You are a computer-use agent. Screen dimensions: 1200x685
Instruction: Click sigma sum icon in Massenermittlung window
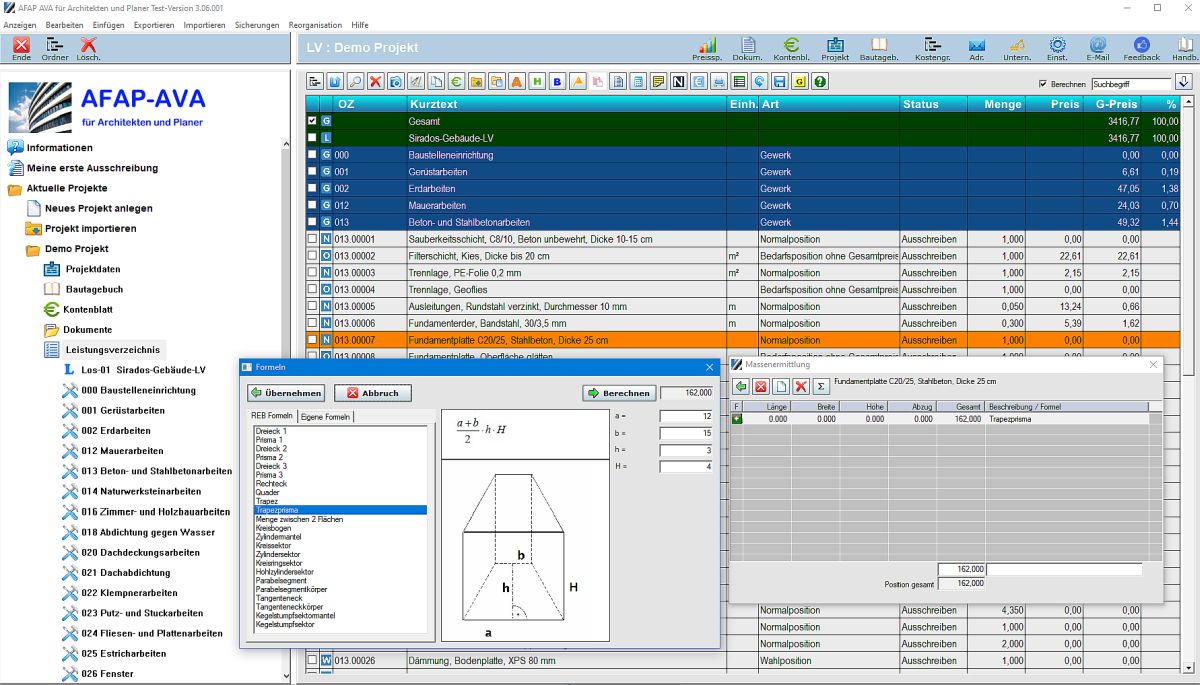(821, 386)
